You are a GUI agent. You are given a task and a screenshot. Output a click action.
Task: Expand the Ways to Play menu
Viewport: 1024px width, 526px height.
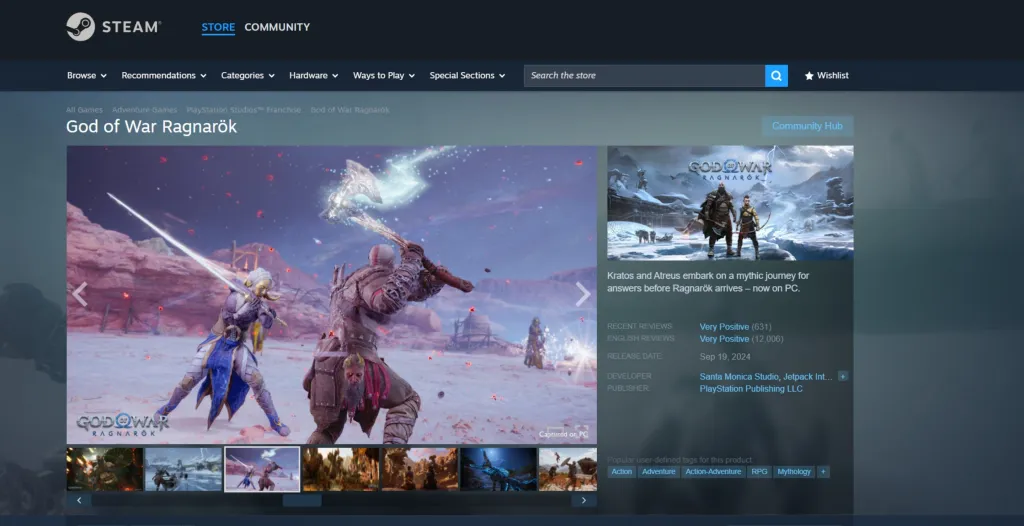coord(384,76)
